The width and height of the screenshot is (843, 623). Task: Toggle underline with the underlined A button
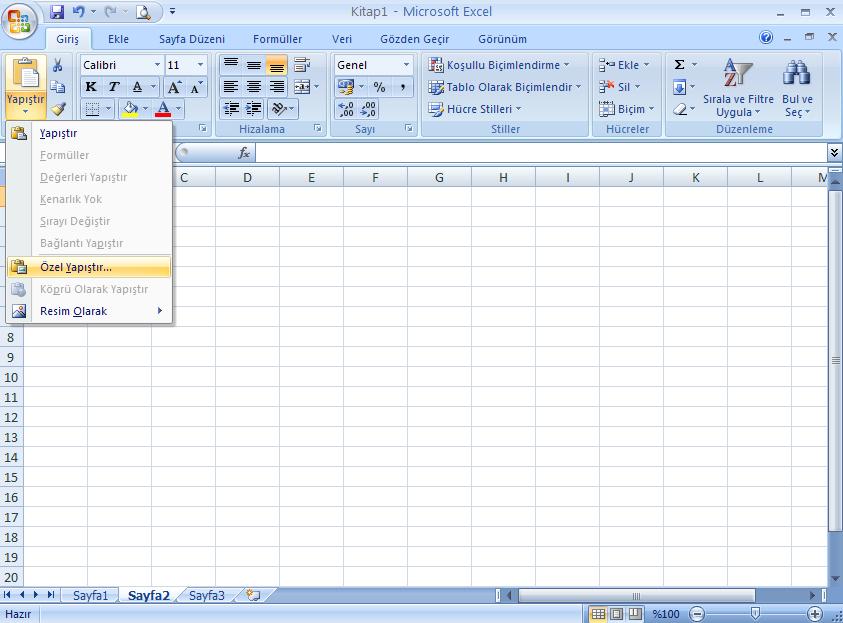pos(137,87)
